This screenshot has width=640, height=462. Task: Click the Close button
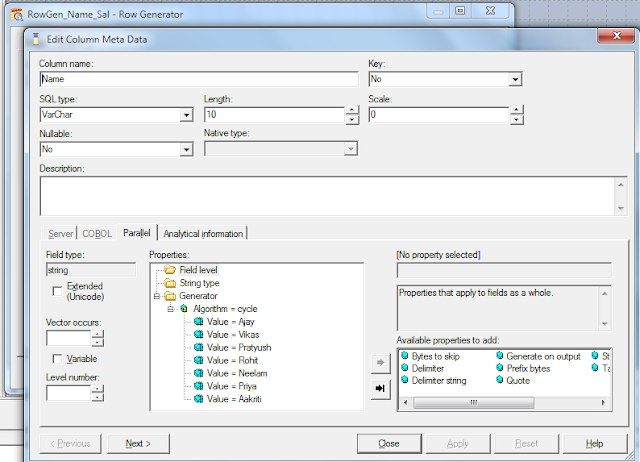[x=389, y=444]
